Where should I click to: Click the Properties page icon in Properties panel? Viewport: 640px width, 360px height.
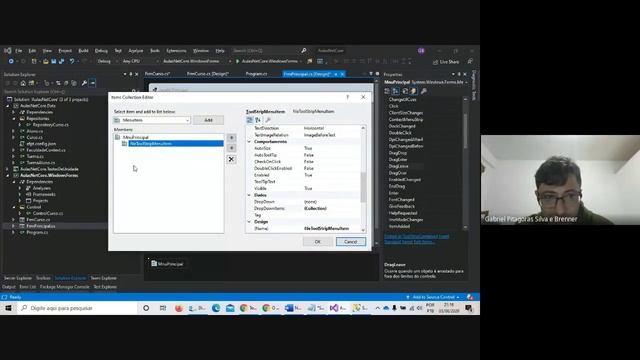click(x=405, y=91)
